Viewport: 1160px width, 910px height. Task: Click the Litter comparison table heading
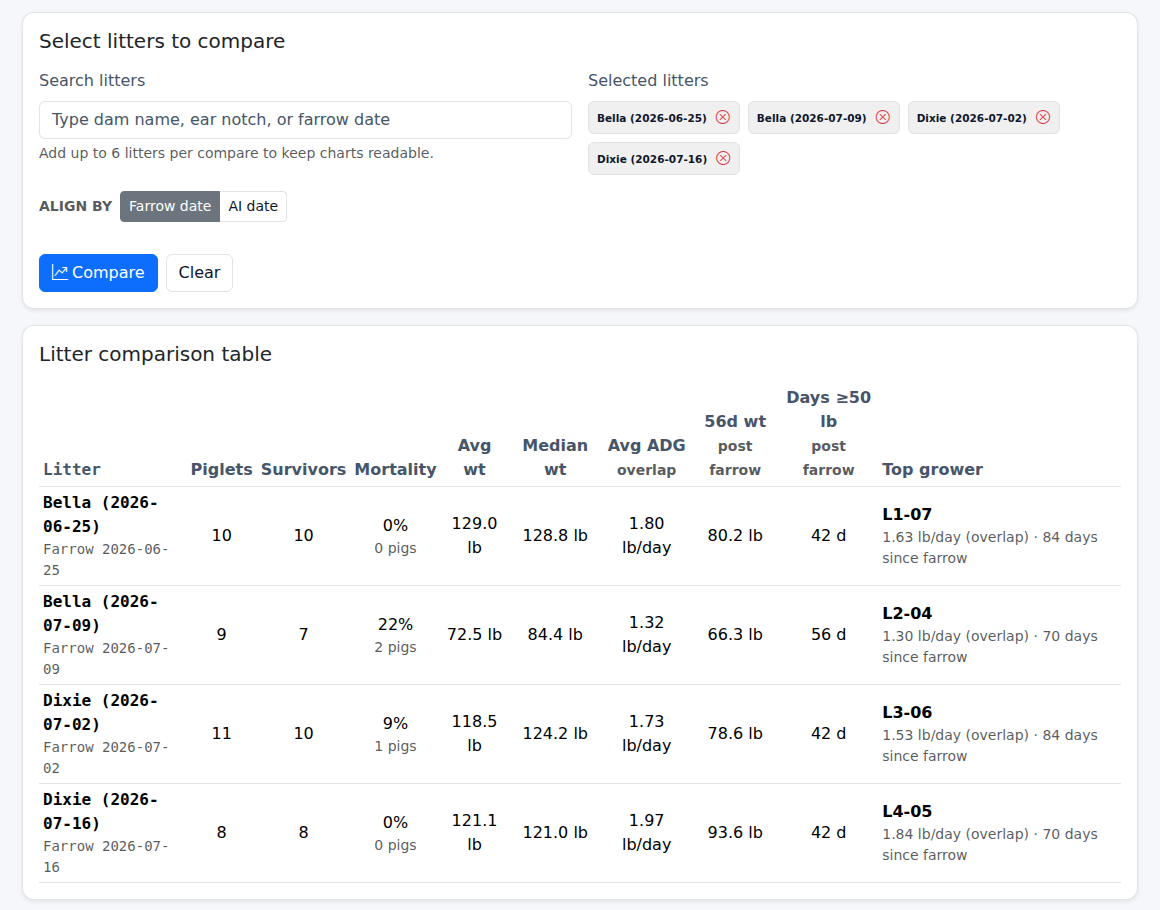click(x=155, y=354)
